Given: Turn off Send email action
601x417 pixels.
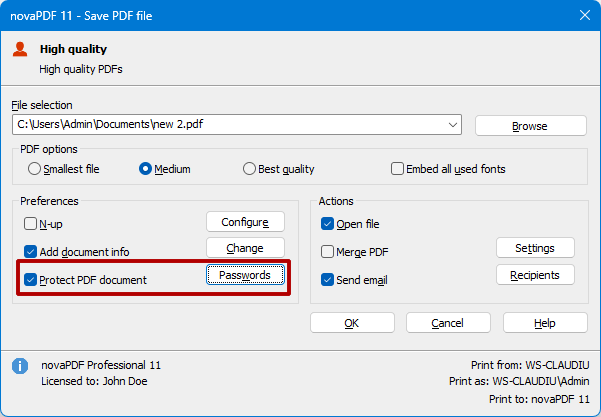Looking at the screenshot, I should click(328, 280).
